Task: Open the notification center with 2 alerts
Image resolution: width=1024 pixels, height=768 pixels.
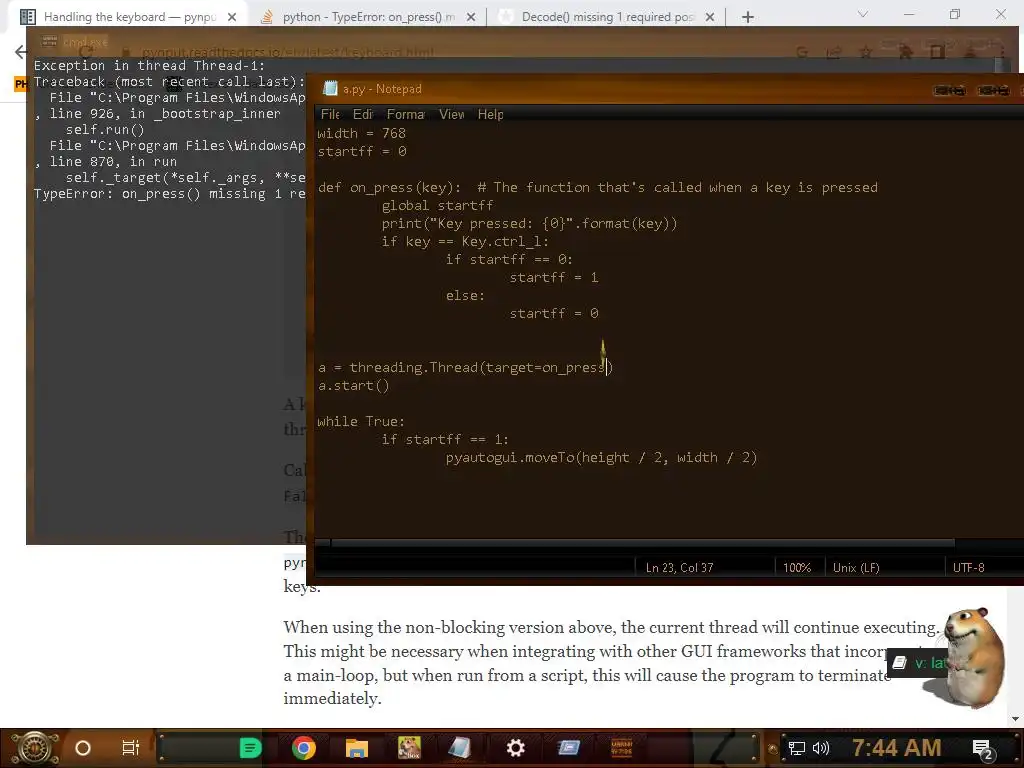Action: coord(983,749)
